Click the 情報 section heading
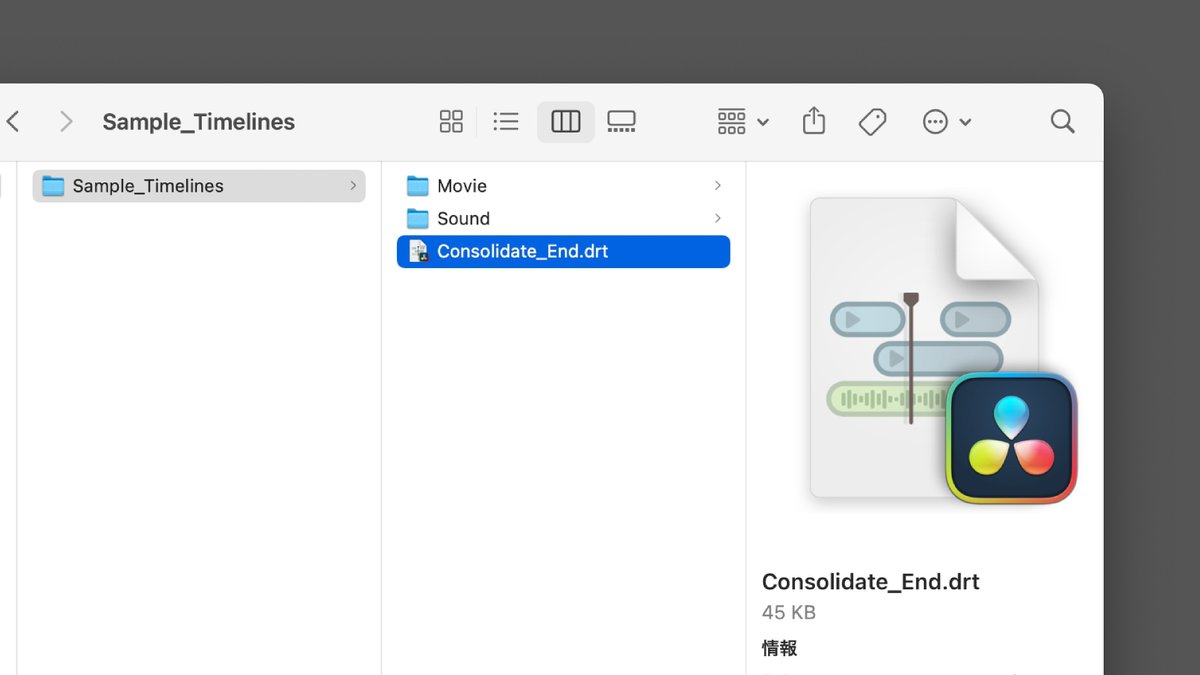Screen dimensions: 1200x675 click(779, 648)
